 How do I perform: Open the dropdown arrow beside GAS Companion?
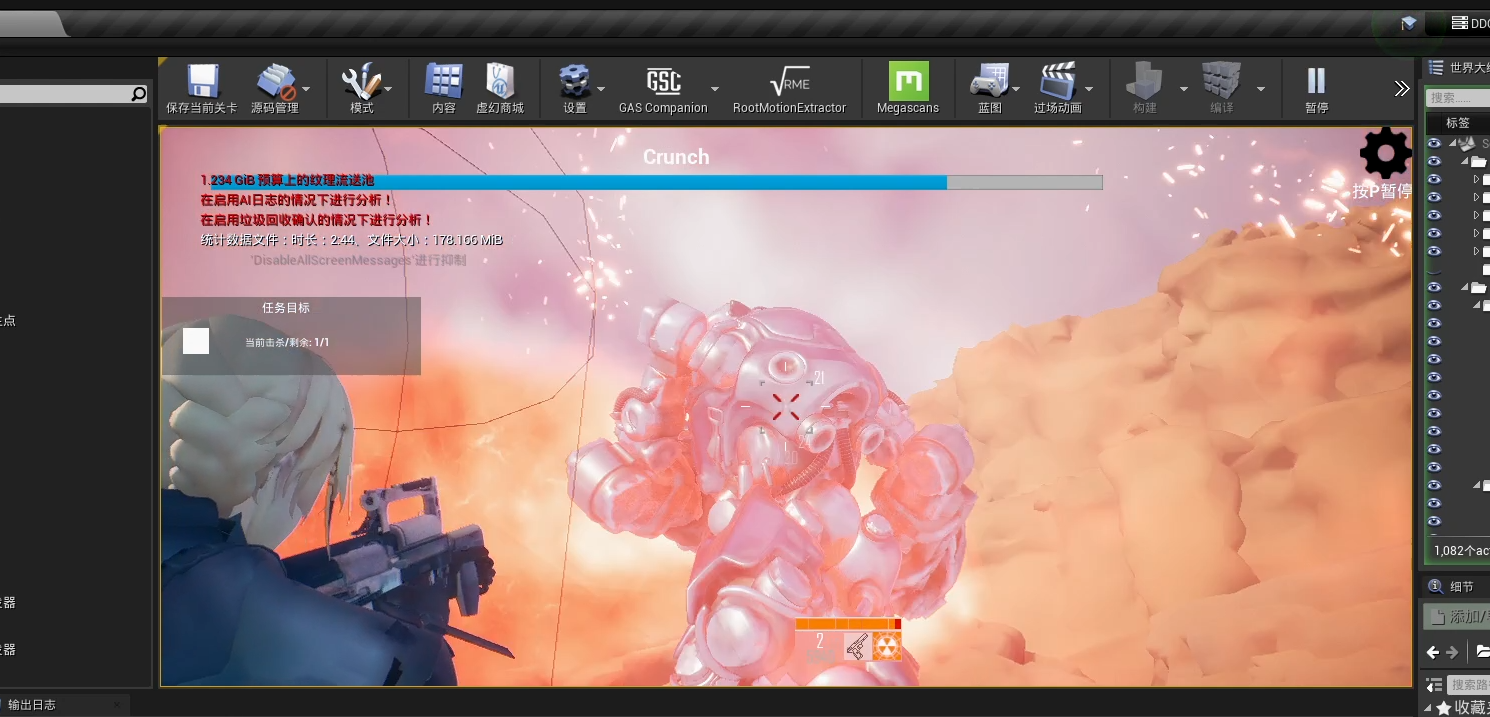(715, 88)
